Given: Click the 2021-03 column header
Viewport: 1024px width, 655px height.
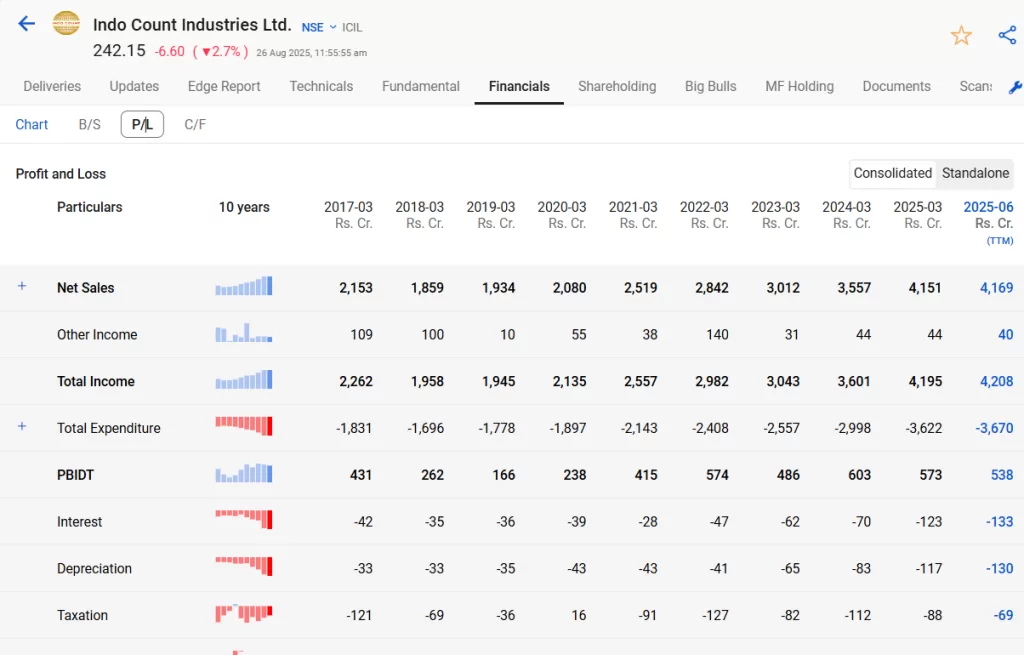Looking at the screenshot, I should [x=633, y=215].
